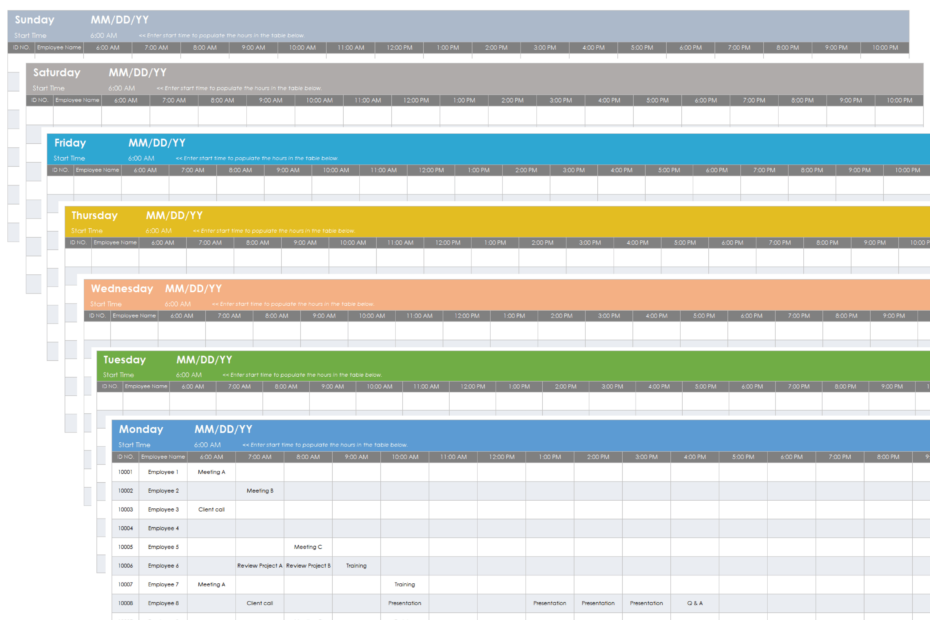Click the 11:00 AM column header on Thursday sheet
Image resolution: width=930 pixels, height=620 pixels.
(x=400, y=243)
